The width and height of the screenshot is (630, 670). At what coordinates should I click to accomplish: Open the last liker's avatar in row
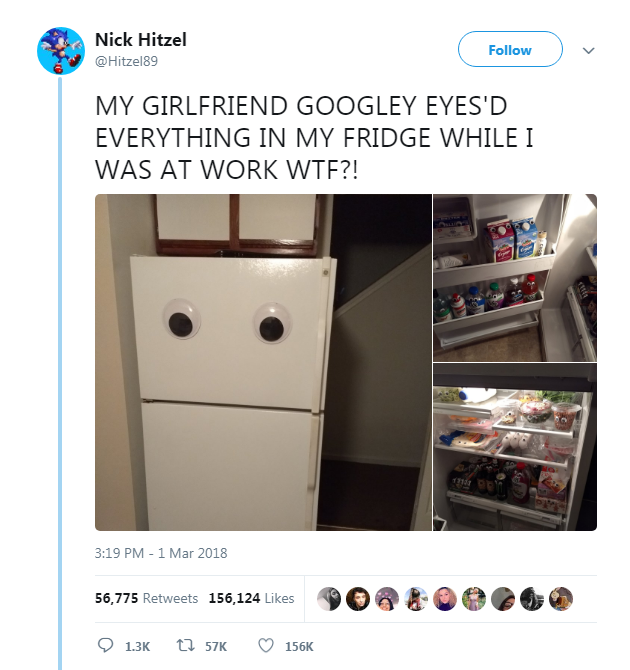coord(561,599)
